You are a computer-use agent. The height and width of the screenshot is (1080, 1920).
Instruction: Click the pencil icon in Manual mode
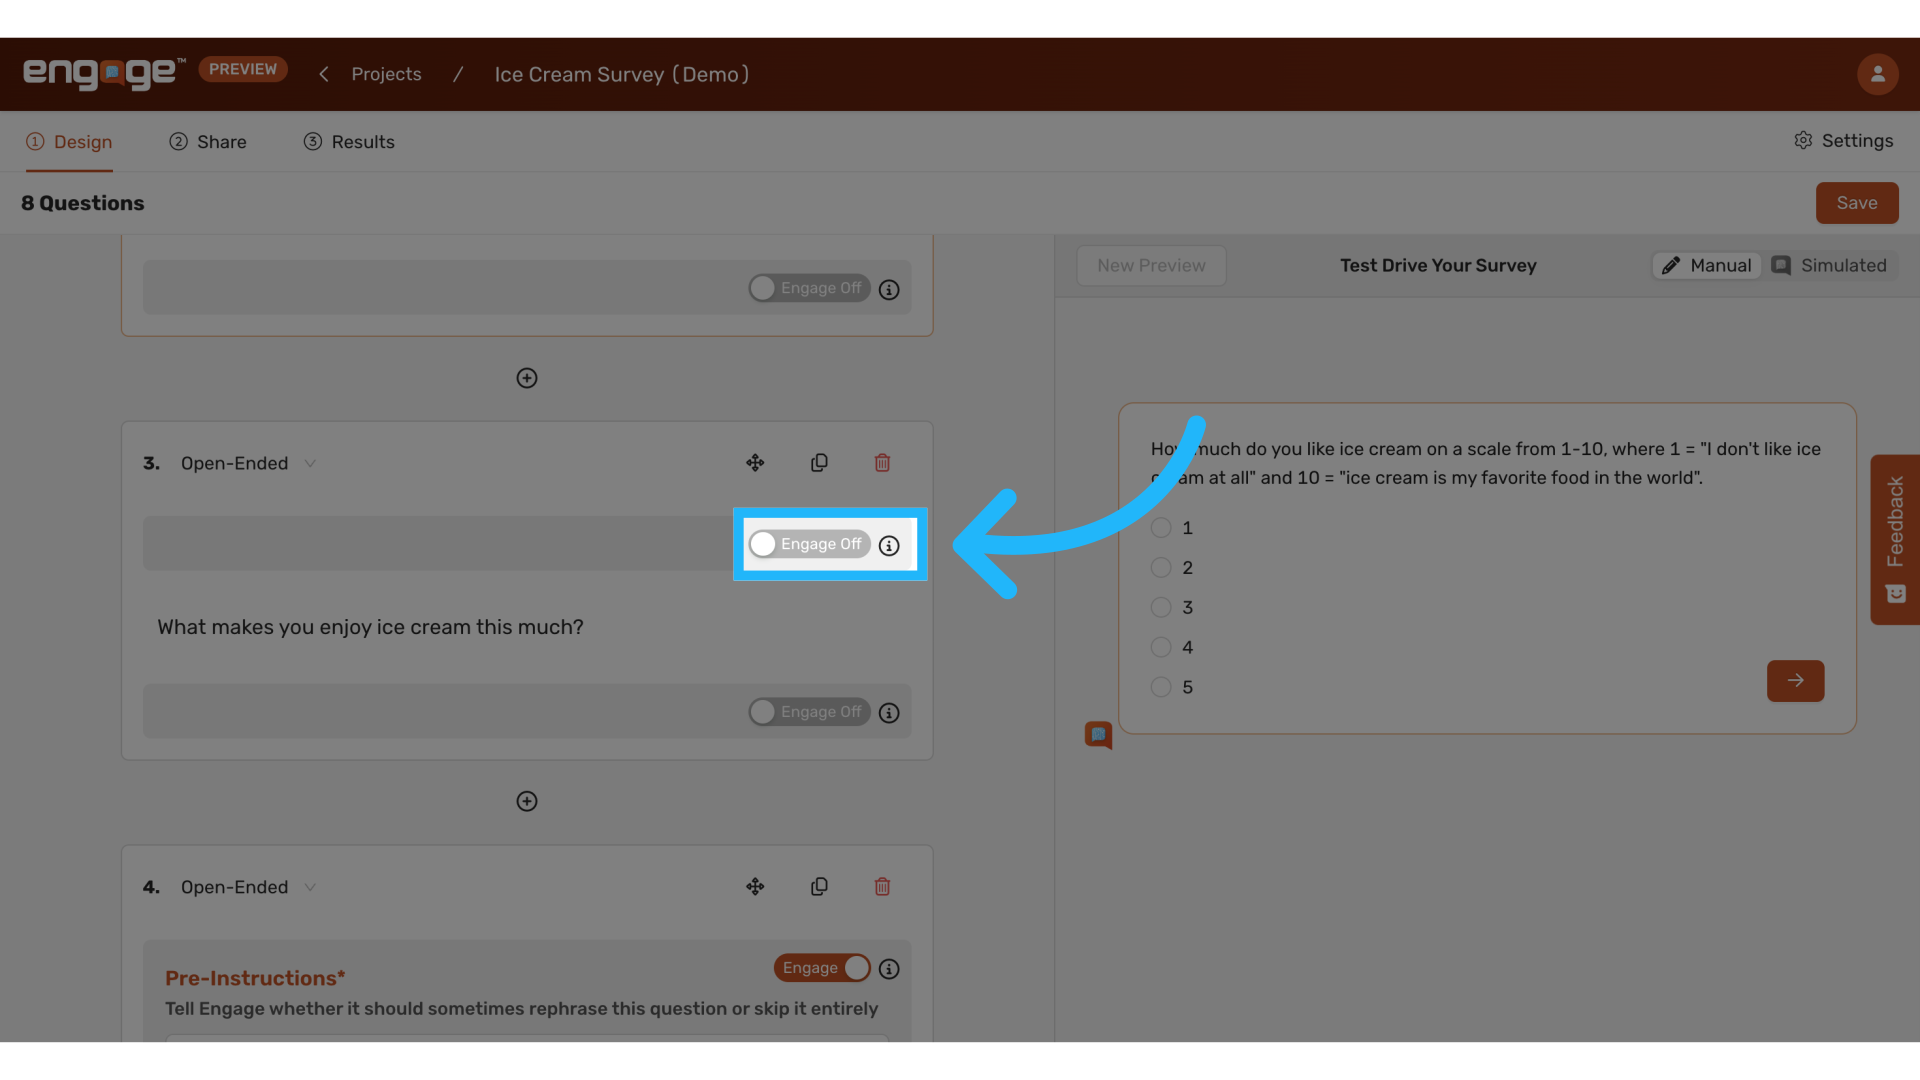pyautogui.click(x=1671, y=266)
